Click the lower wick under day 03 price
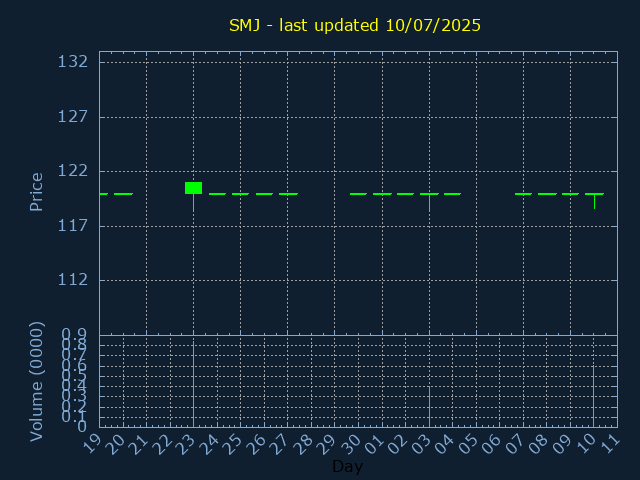The height and width of the screenshot is (480, 640). [x=429, y=202]
